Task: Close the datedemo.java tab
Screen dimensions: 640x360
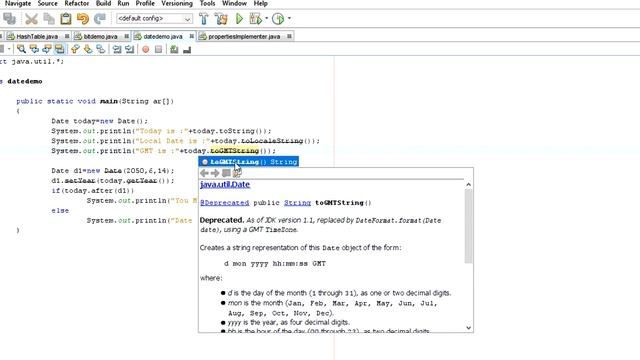Action: pyautogui.click(x=191, y=36)
